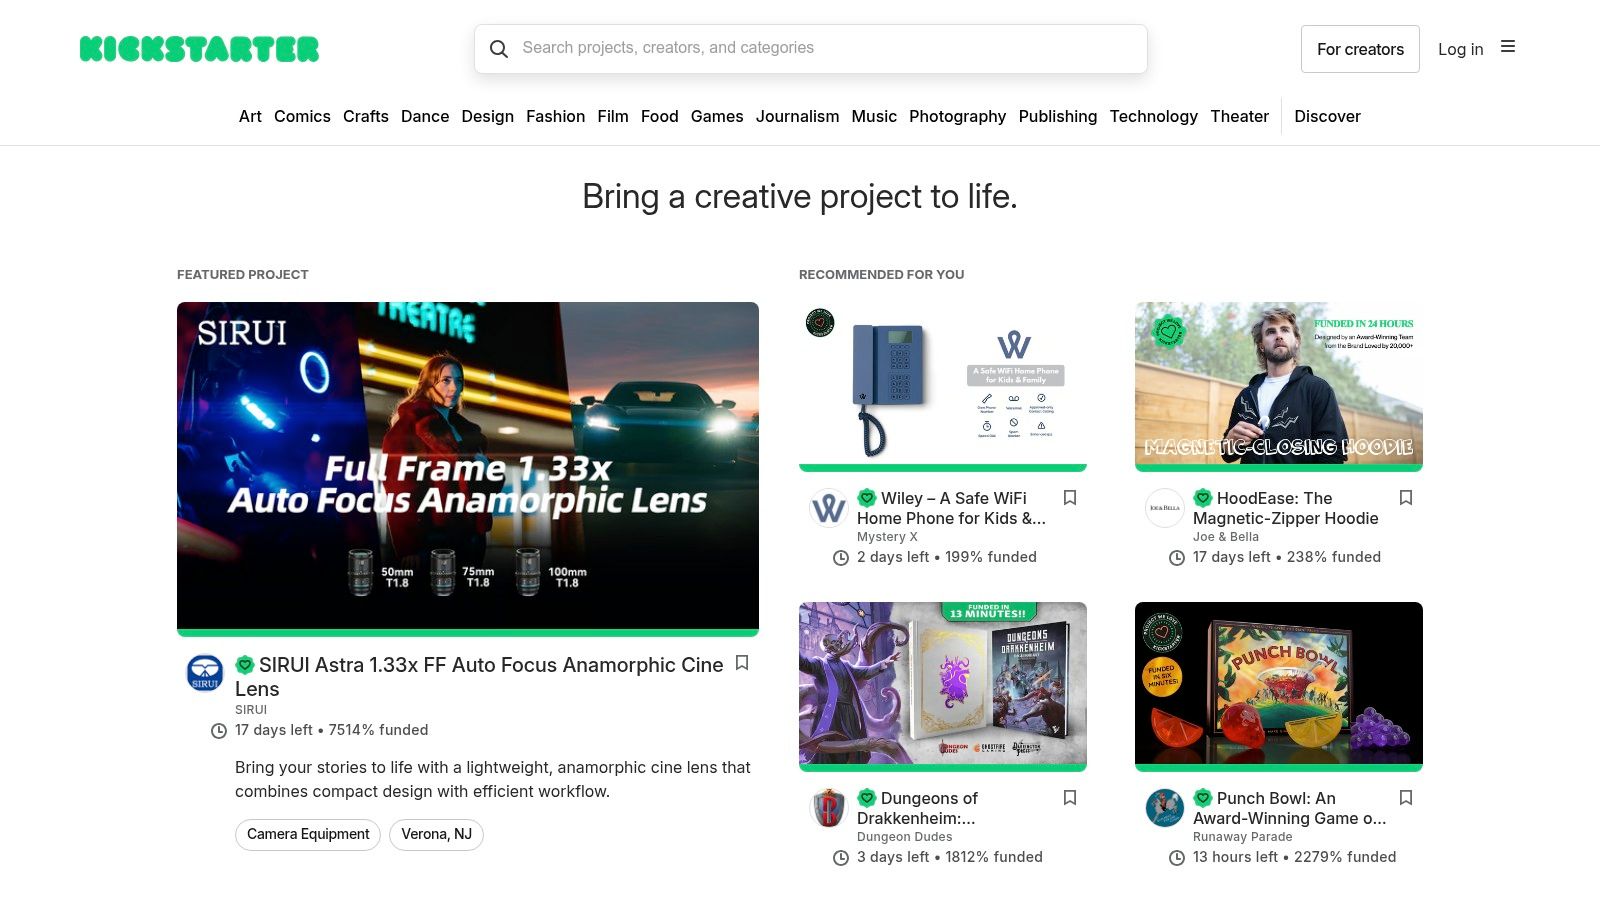The width and height of the screenshot is (1600, 900).
Task: Click the Discover link
Action: 1327,117
